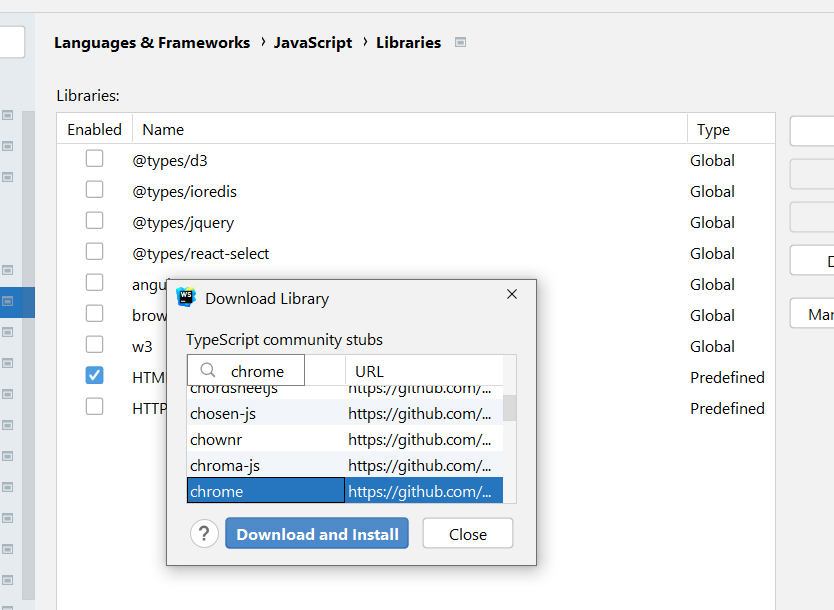Select the @types/react-select library name
Screen dimensions: 834x610
[201, 254]
